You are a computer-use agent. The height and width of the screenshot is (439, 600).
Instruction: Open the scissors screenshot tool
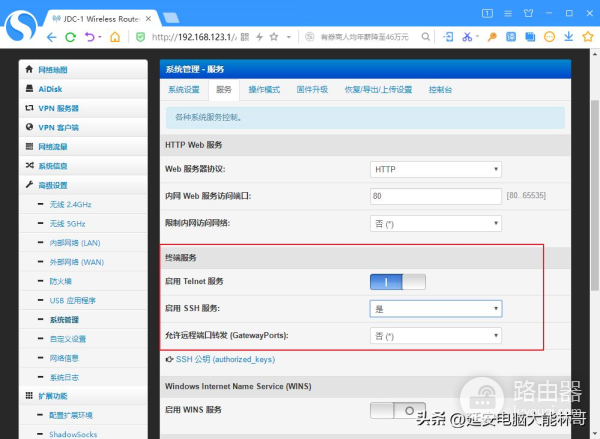[x=466, y=37]
